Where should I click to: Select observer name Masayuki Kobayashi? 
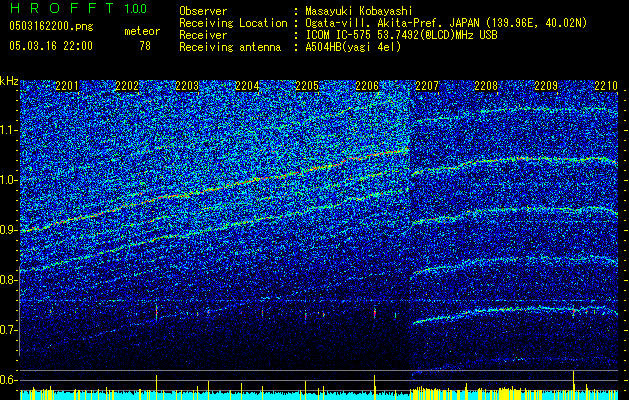click(358, 11)
